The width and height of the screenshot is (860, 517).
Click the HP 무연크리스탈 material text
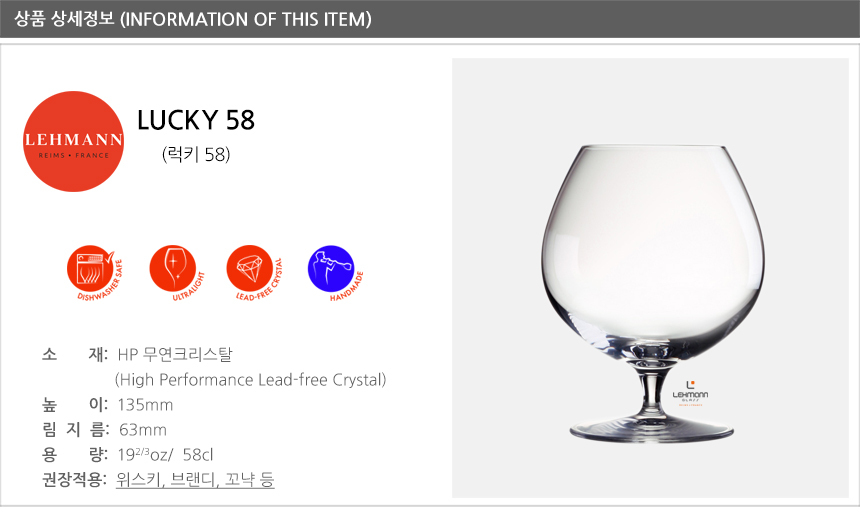[175, 354]
